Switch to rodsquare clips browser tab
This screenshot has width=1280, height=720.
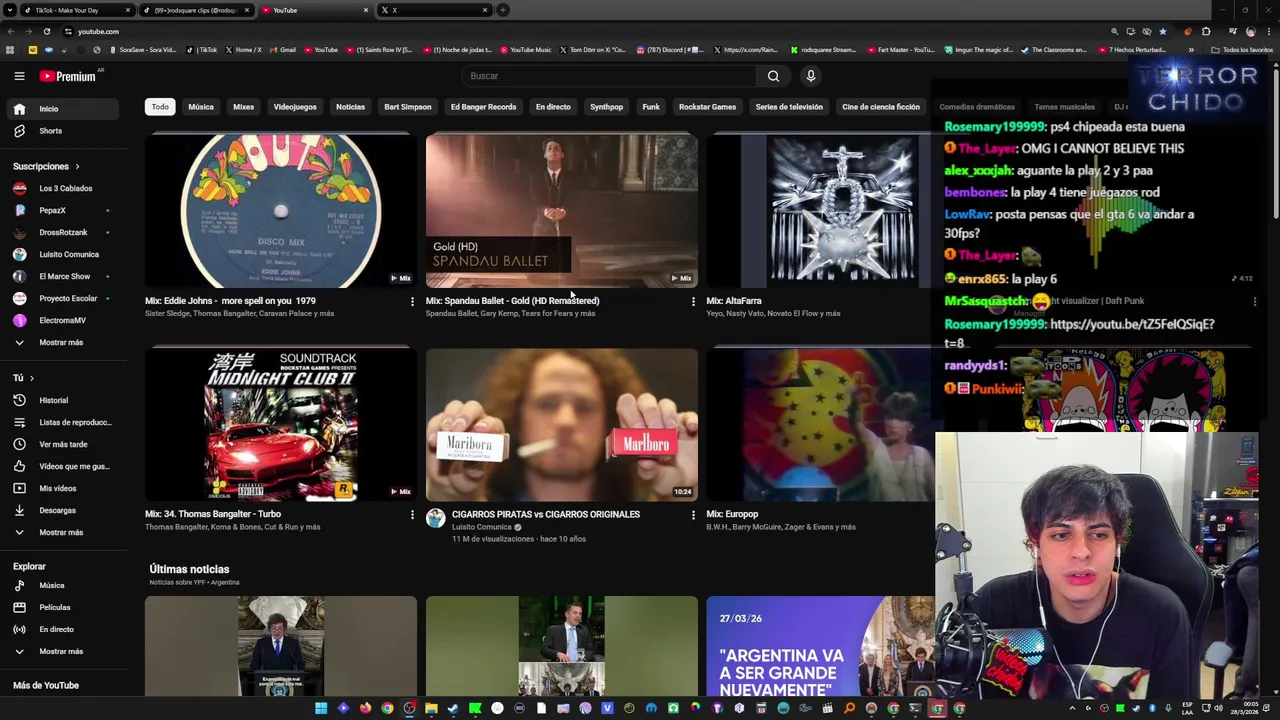pos(195,10)
